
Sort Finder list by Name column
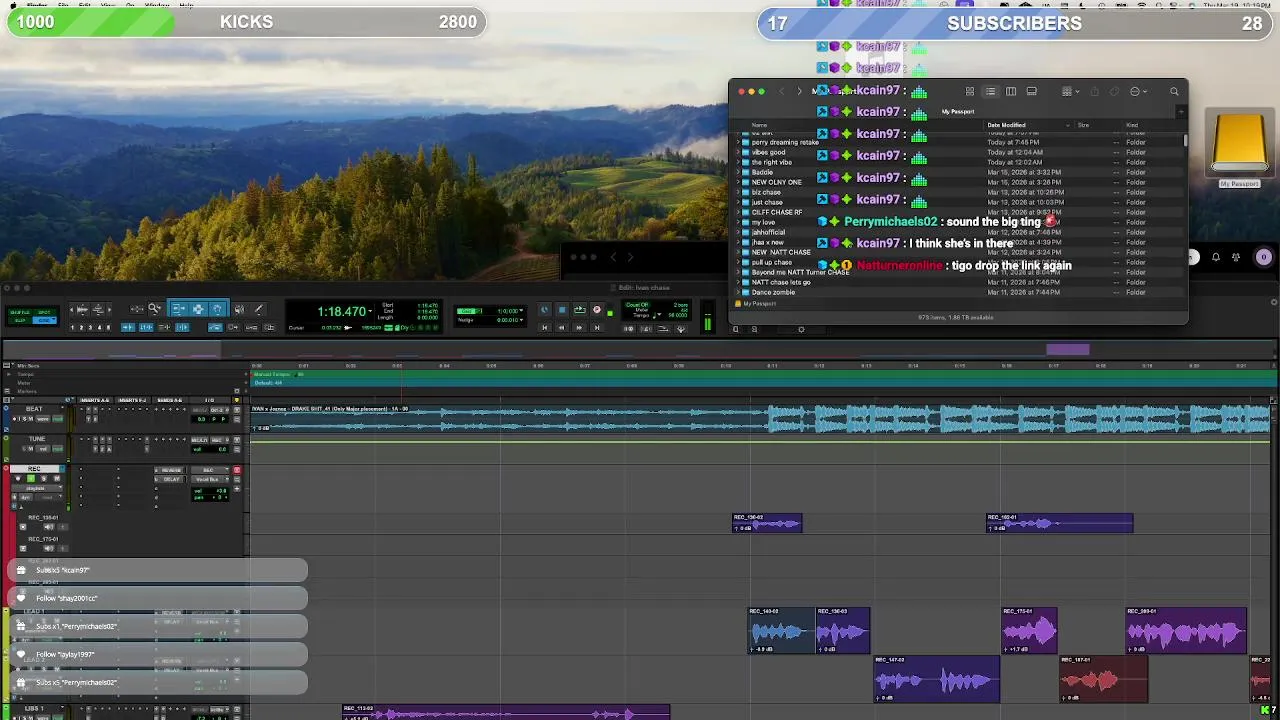(x=759, y=125)
